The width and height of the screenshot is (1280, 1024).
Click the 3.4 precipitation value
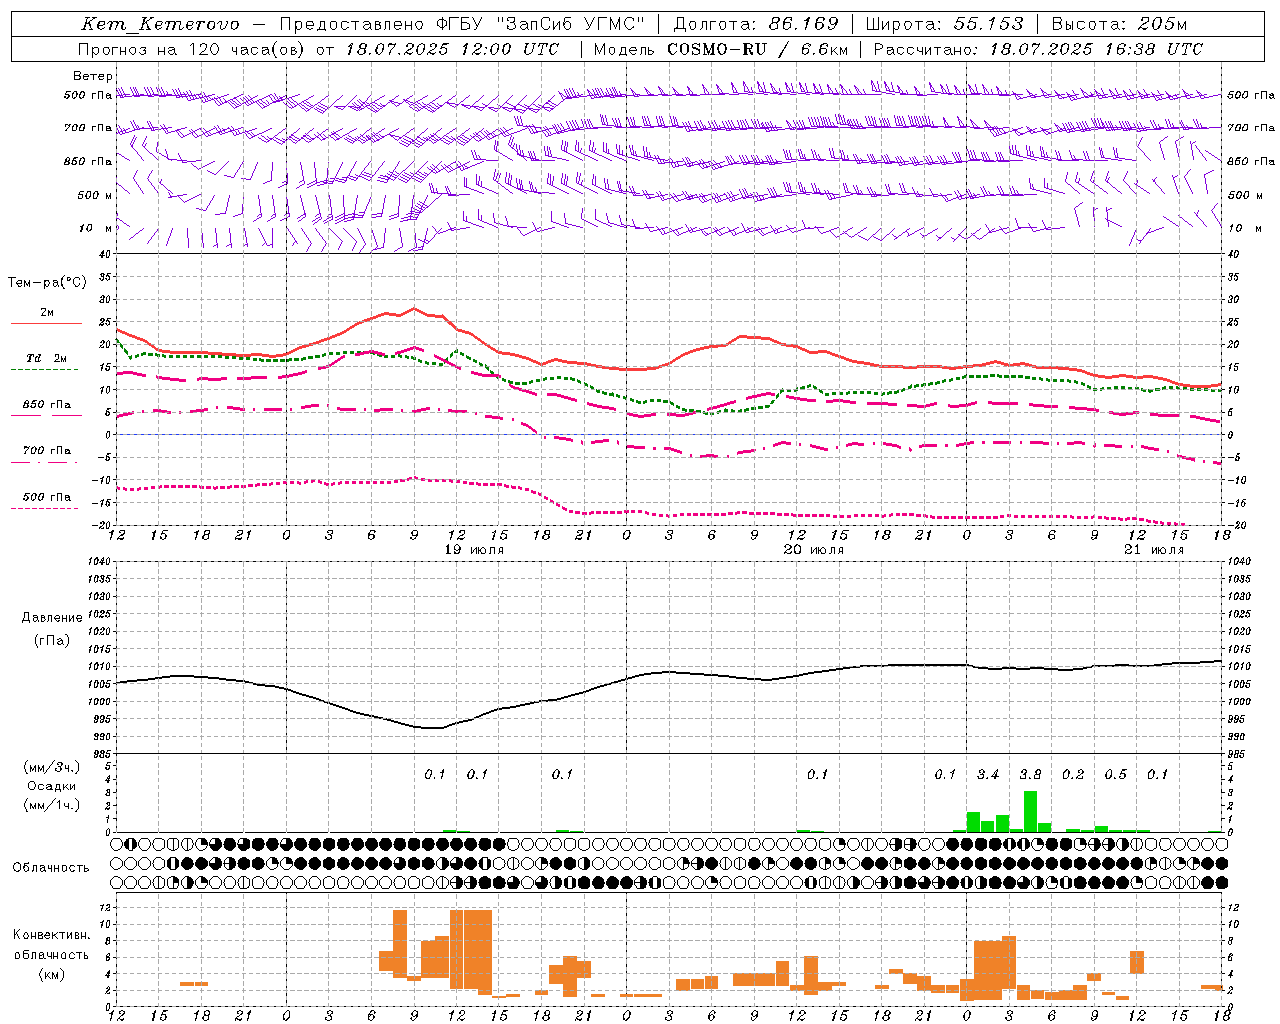pos(988,775)
